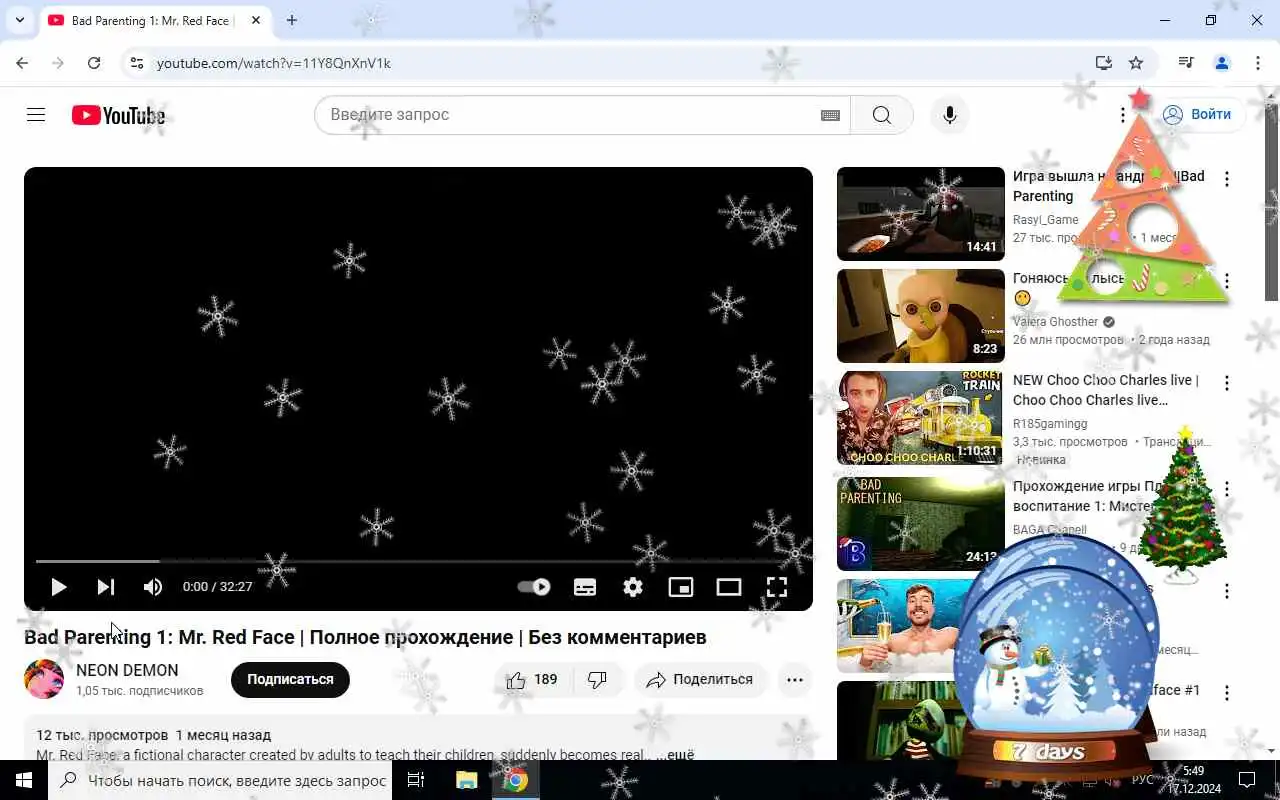Viewport: 1280px width, 800px height.
Task: Click the address bar URL
Action: point(274,63)
